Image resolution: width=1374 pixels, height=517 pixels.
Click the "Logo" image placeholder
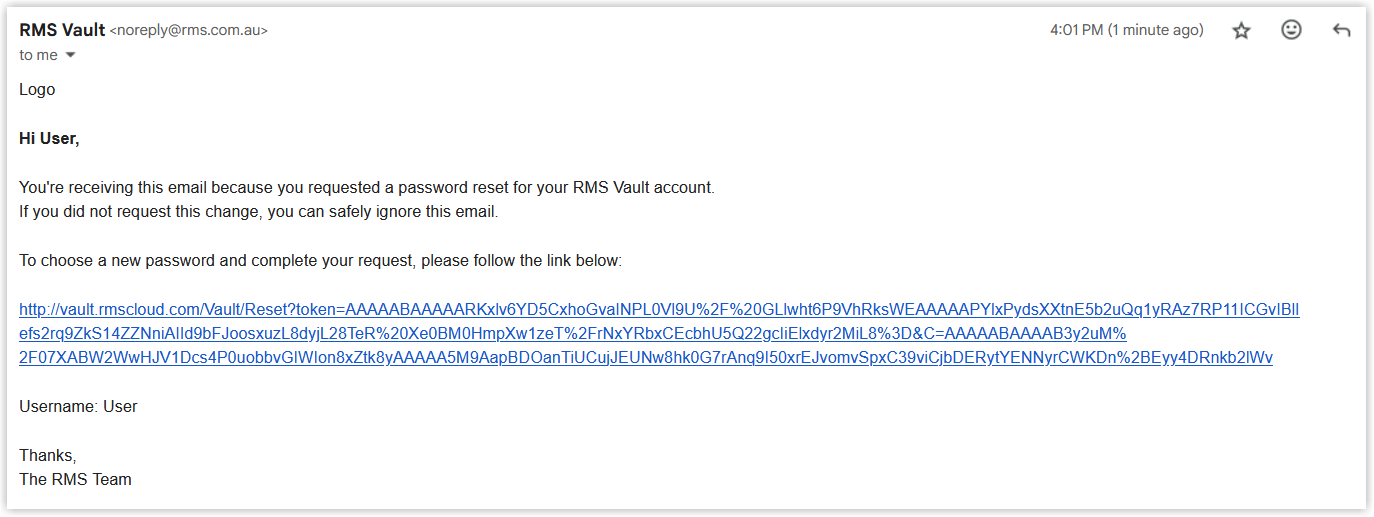[x=37, y=90]
